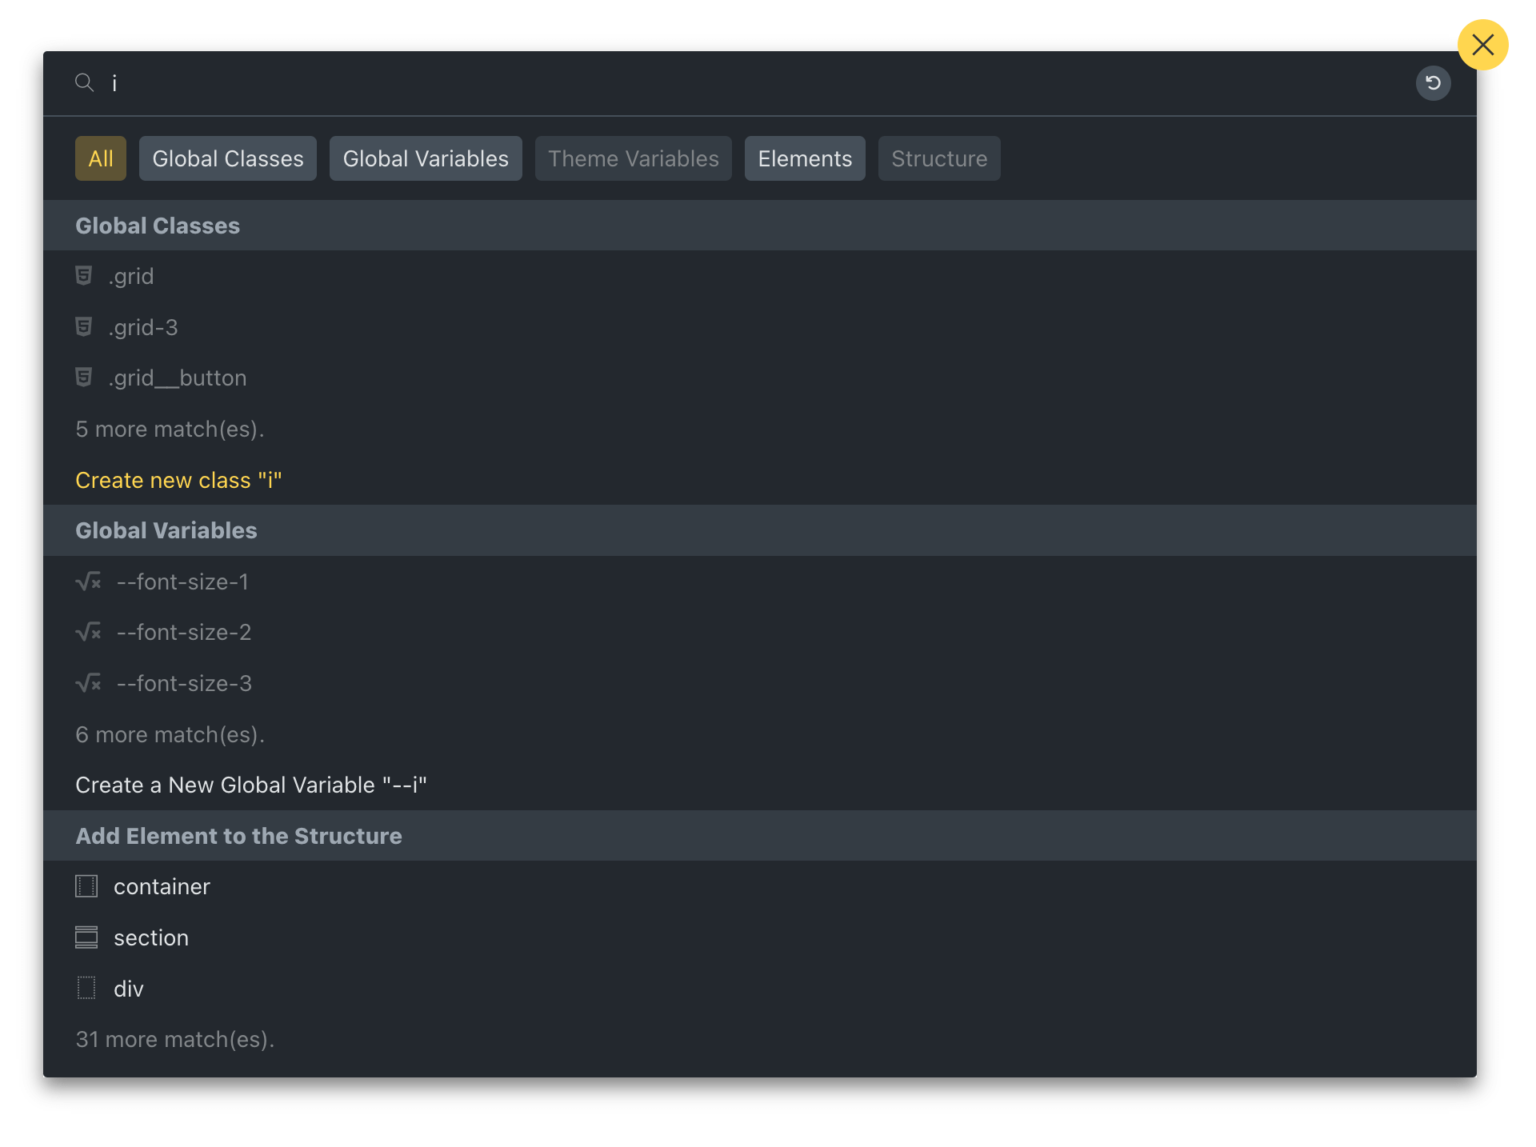Close the search panel with yellow X
1536x1147 pixels.
tap(1482, 45)
